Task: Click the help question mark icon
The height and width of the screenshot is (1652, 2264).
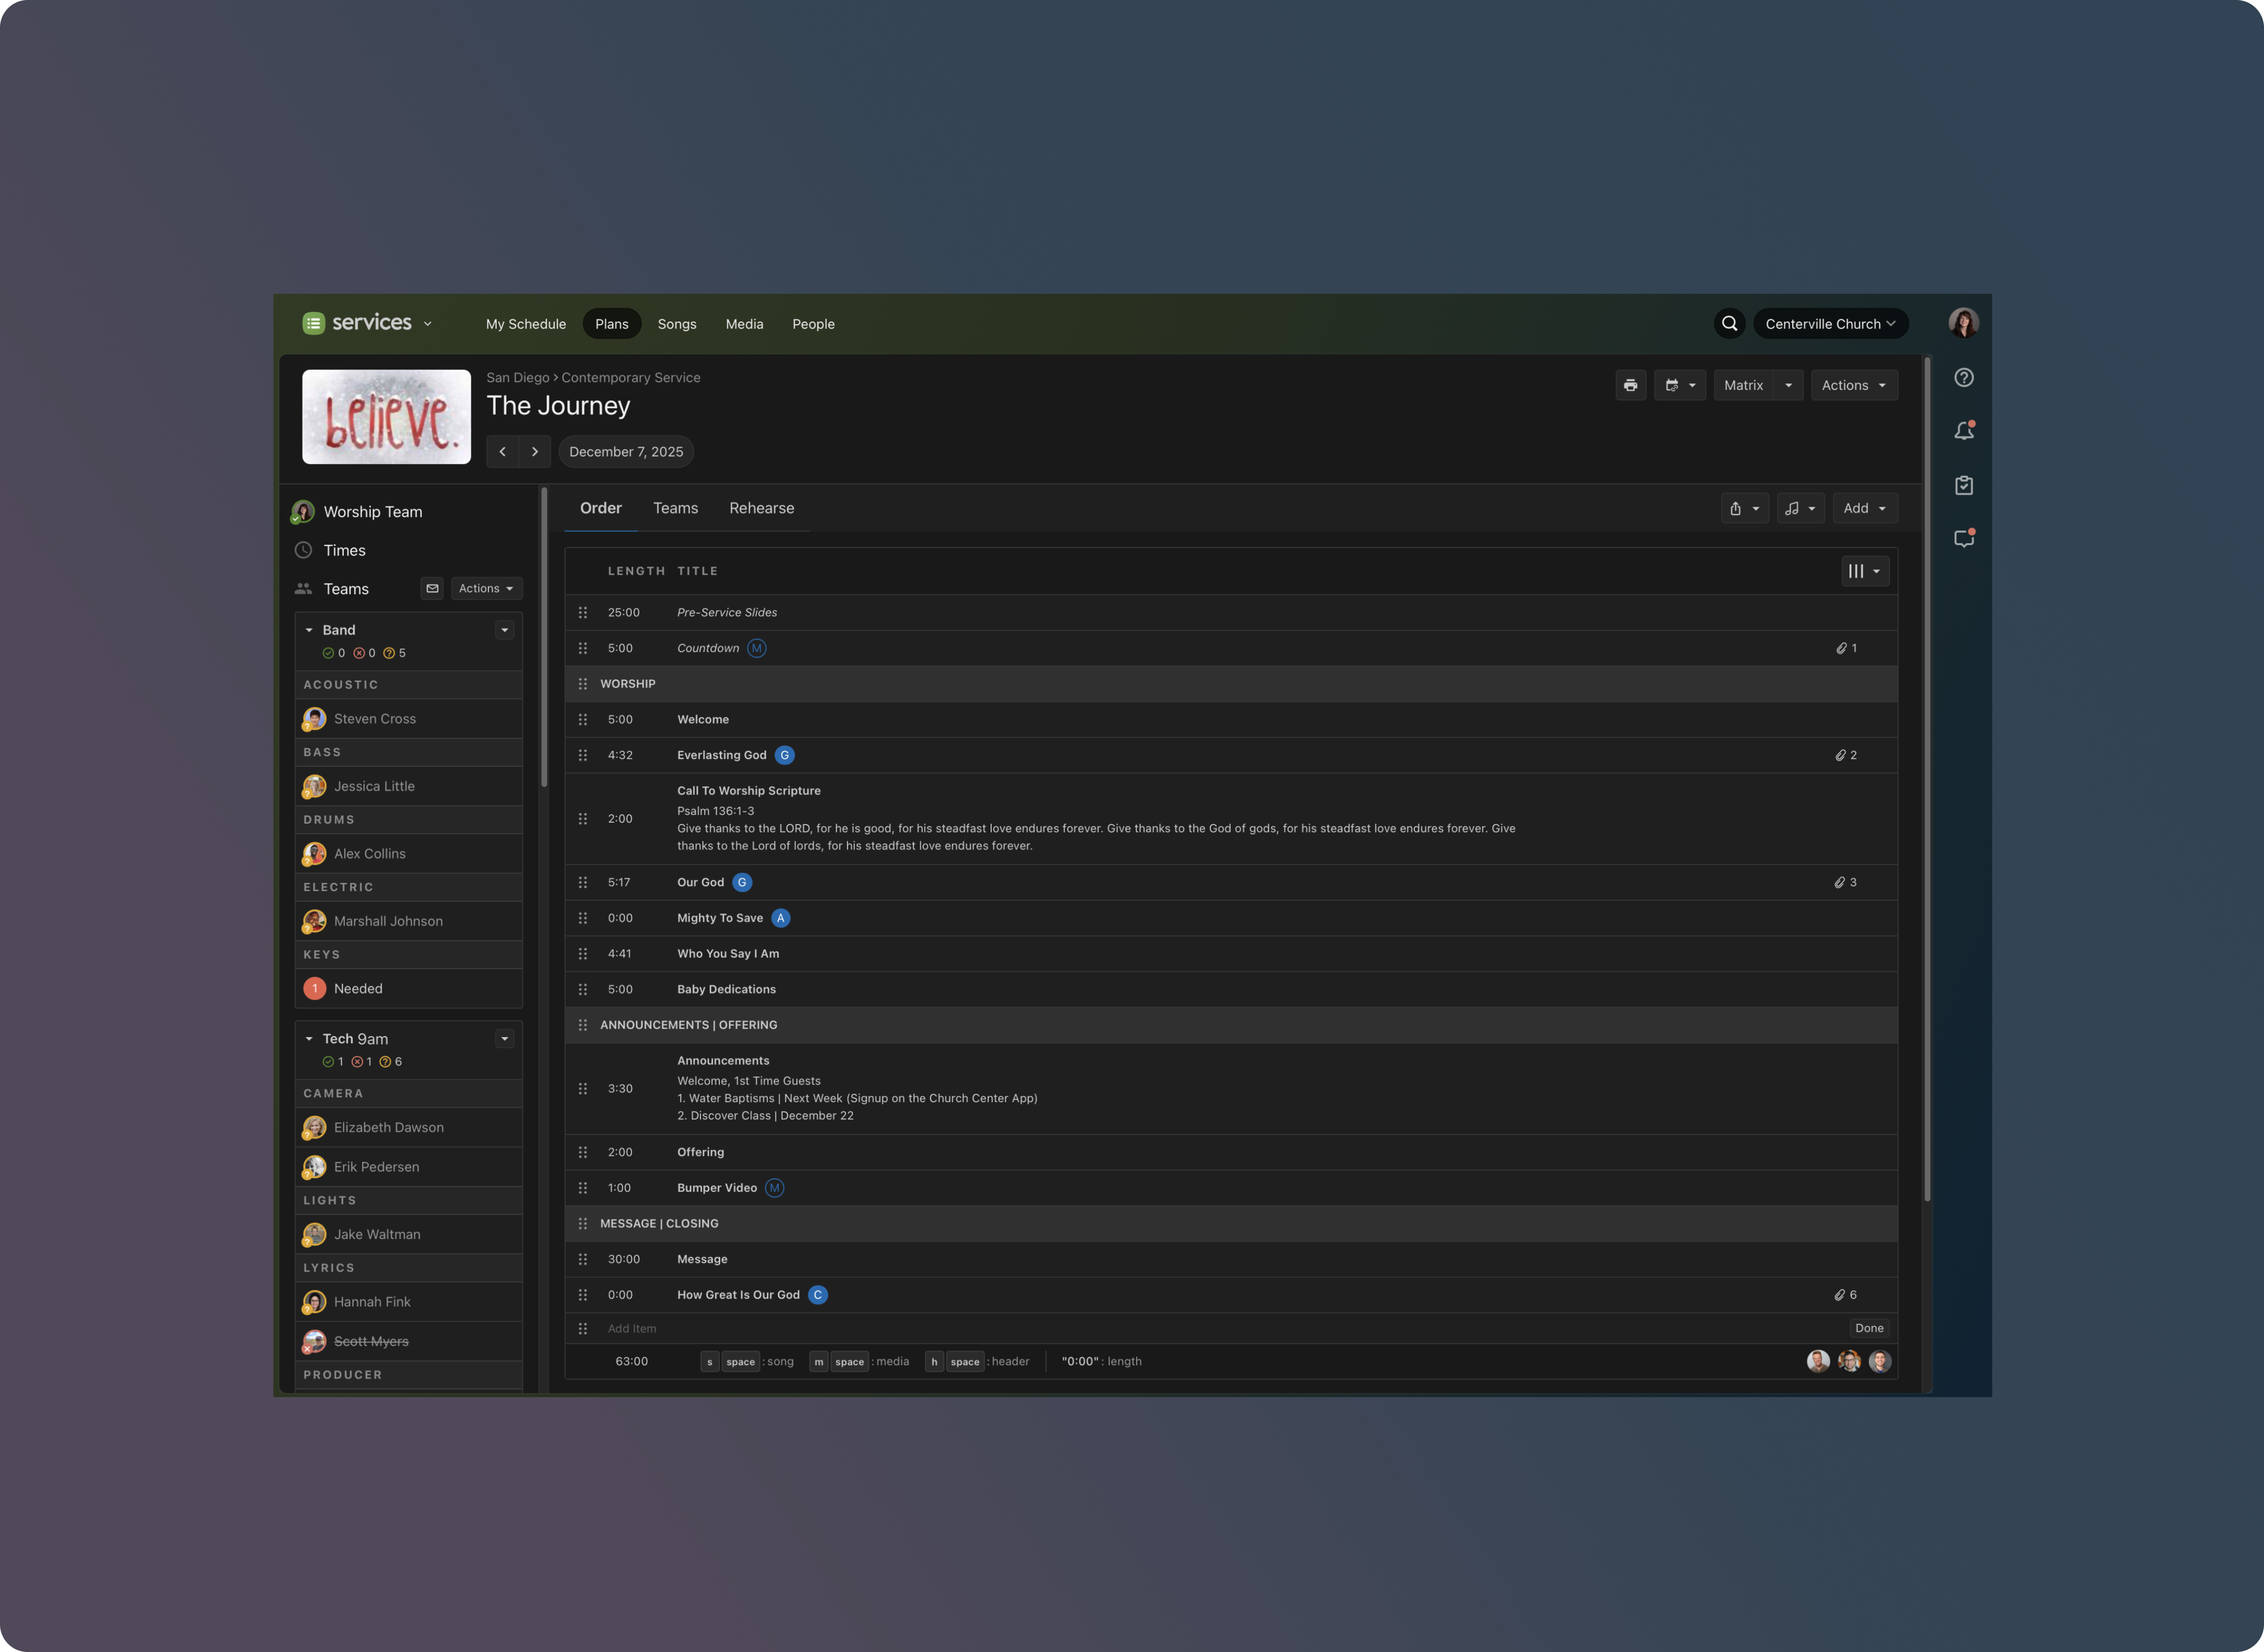Action: (1963, 378)
